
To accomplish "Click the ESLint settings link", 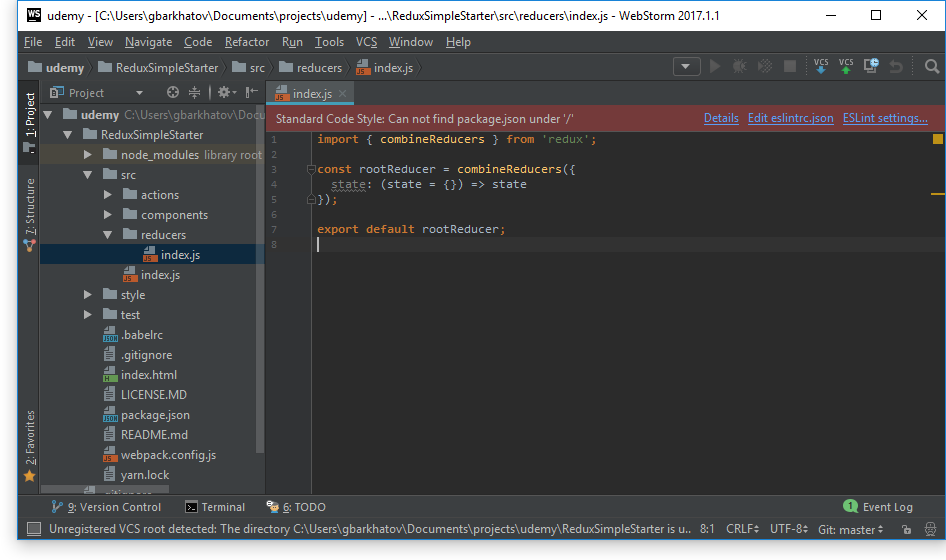I will (x=885, y=118).
